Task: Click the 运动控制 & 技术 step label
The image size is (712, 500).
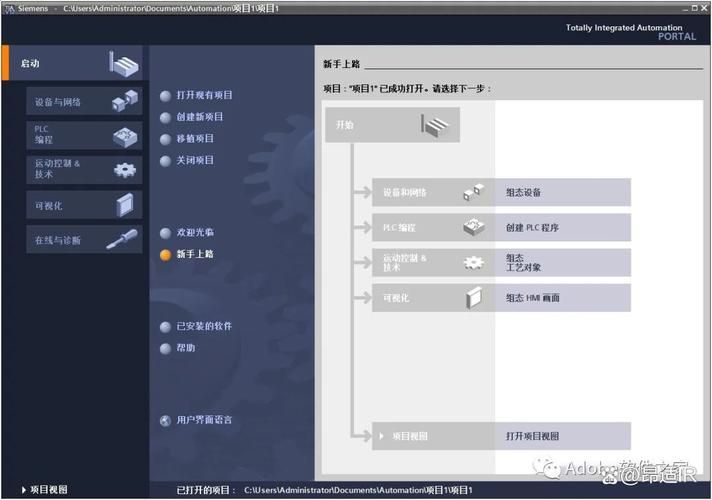Action: 405,262
